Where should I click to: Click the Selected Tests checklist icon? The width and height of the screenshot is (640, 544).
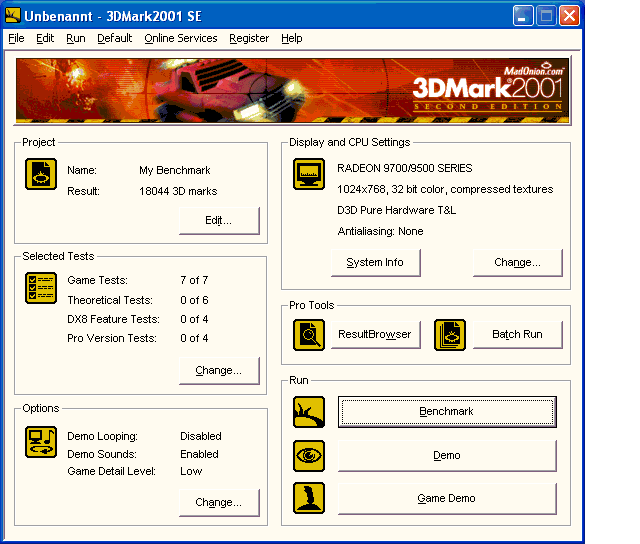(41, 288)
